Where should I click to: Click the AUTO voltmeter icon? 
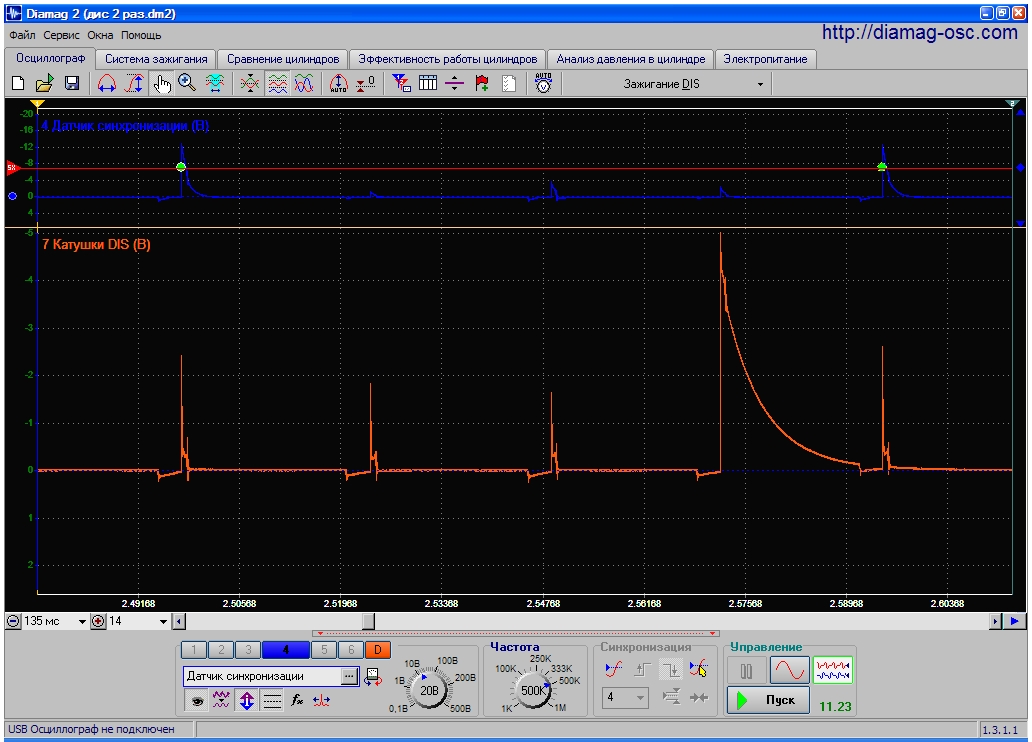pyautogui.click(x=543, y=83)
